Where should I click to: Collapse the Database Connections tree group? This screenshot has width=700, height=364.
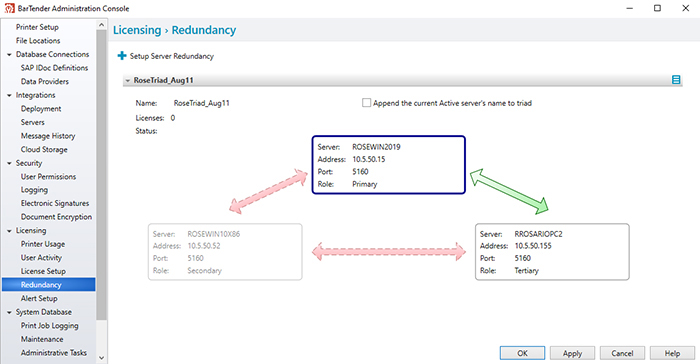coord(9,54)
